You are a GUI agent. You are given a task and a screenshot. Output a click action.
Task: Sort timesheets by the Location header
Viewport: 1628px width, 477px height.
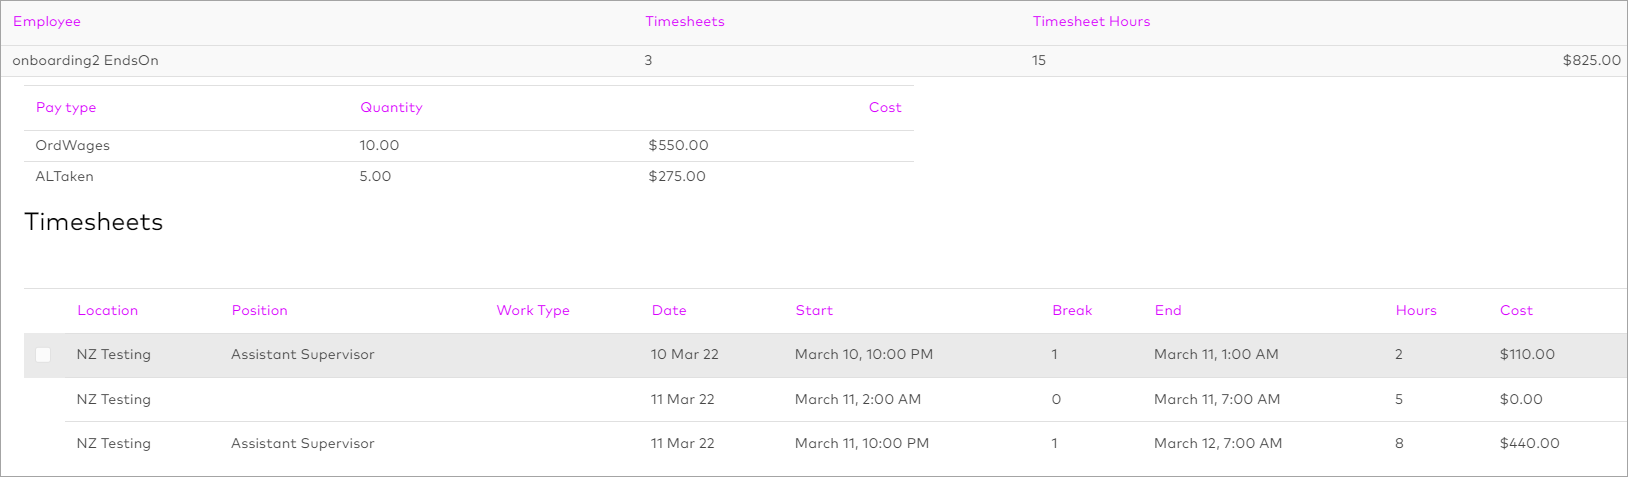pos(108,311)
